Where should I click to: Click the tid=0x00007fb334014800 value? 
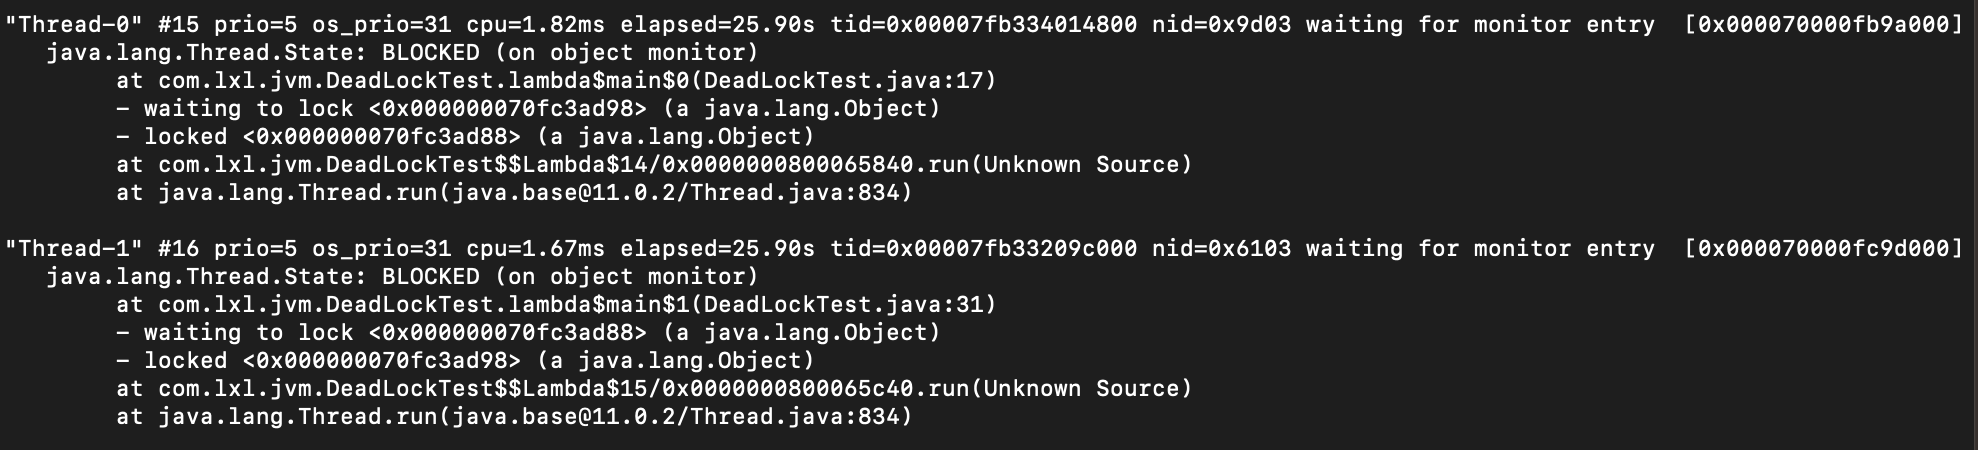click(x=983, y=24)
